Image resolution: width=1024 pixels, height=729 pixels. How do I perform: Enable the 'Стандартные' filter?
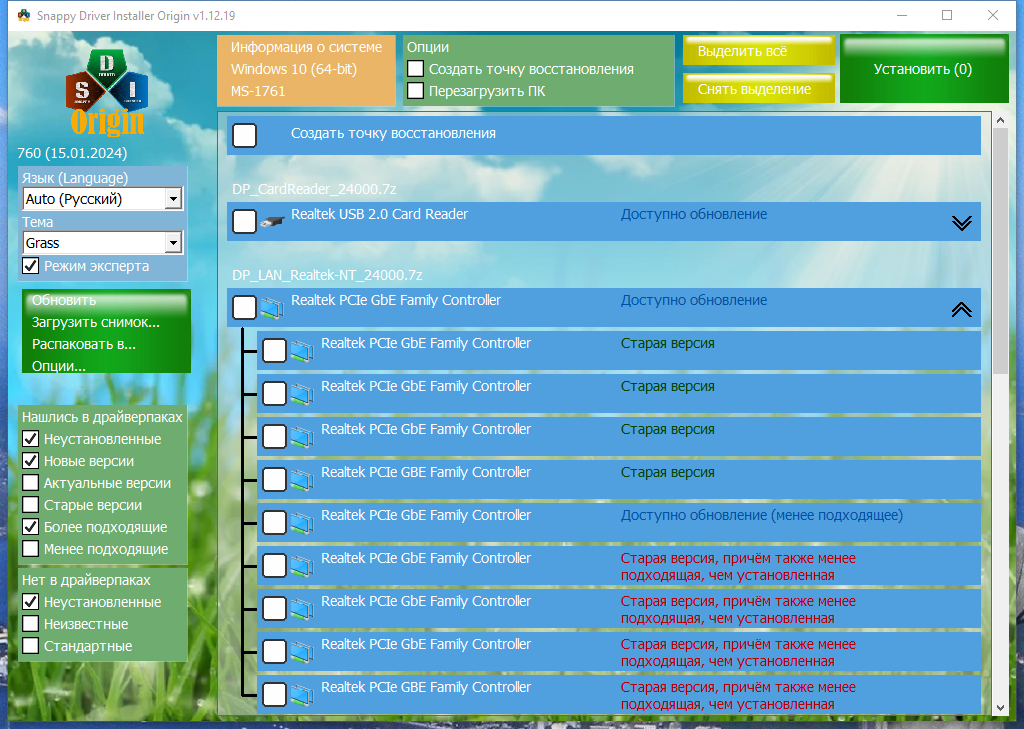pos(31,646)
